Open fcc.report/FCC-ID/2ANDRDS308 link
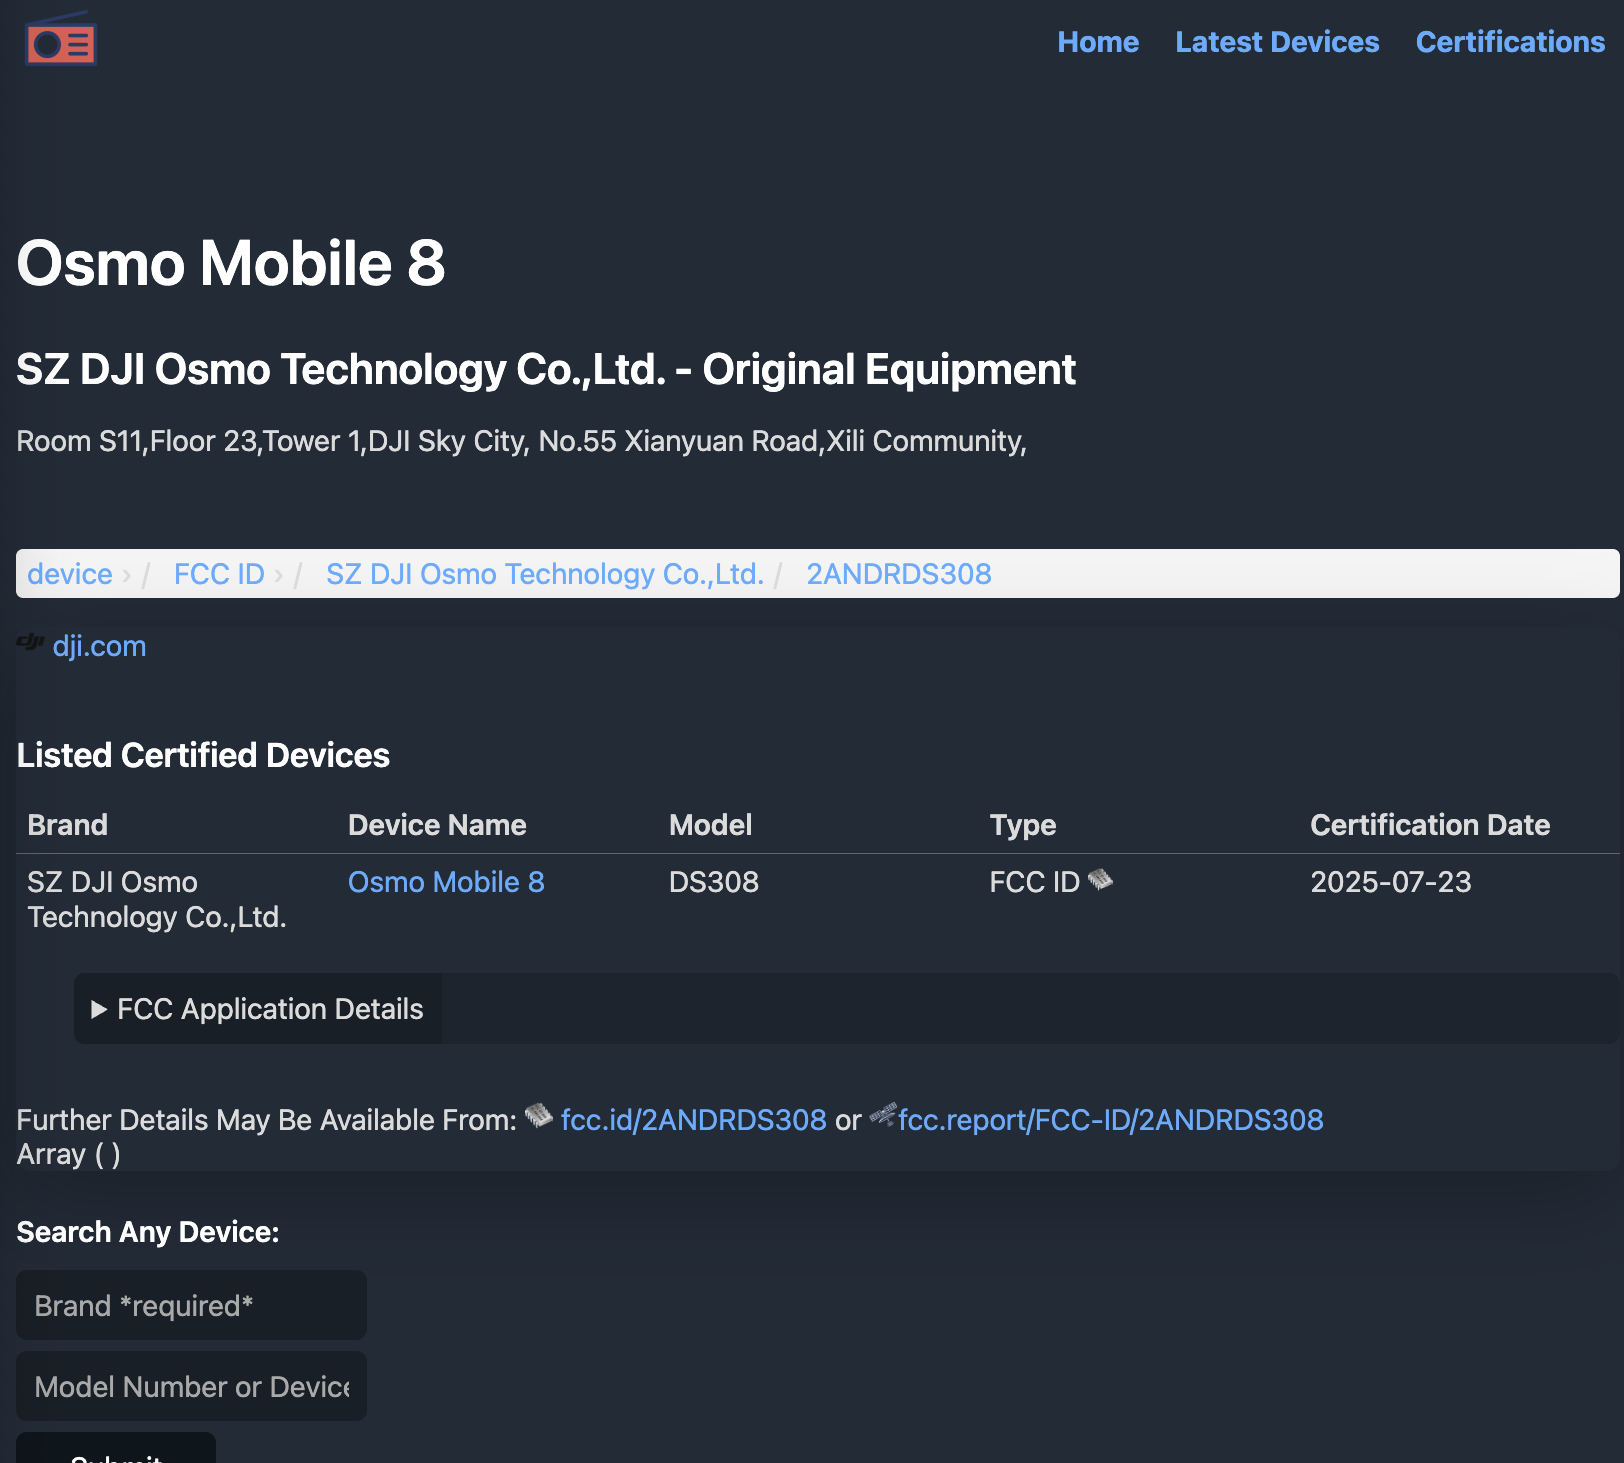The width and height of the screenshot is (1624, 1463). (1110, 1120)
